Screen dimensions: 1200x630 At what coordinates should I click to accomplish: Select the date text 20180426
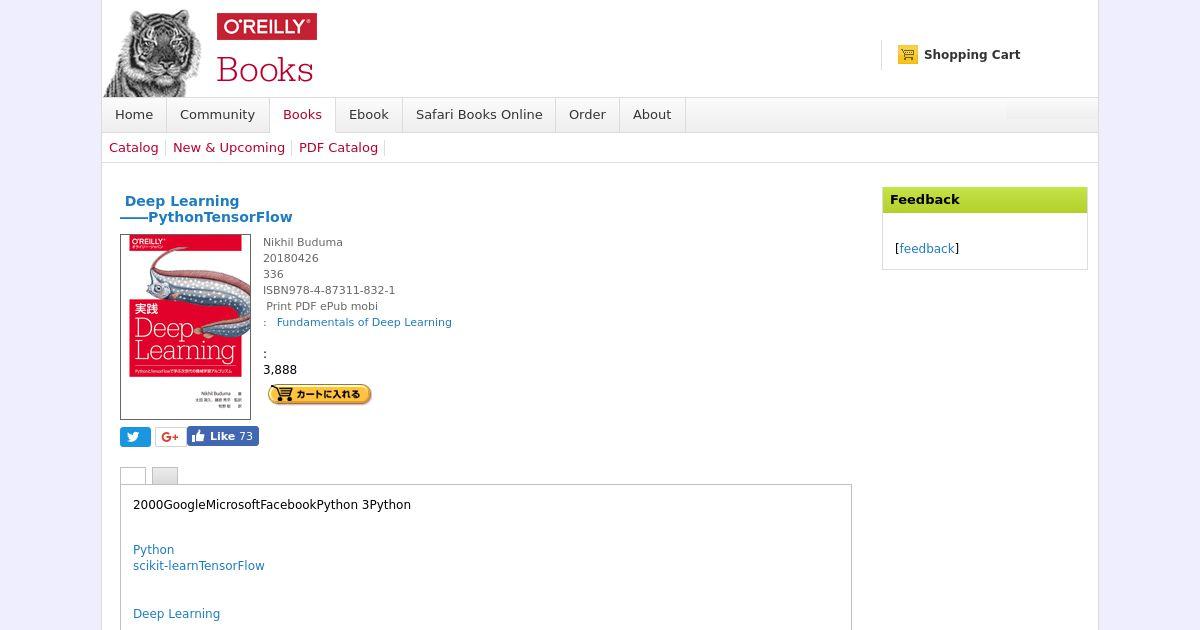tap(291, 258)
